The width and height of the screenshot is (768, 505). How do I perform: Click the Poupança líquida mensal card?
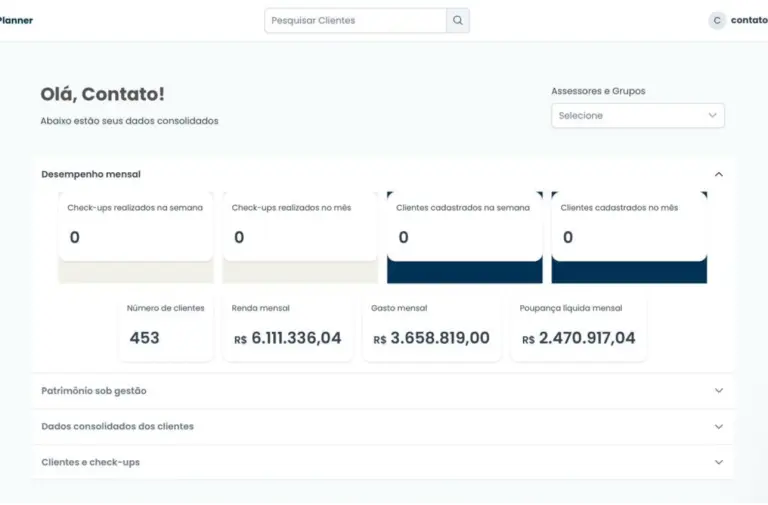point(578,327)
